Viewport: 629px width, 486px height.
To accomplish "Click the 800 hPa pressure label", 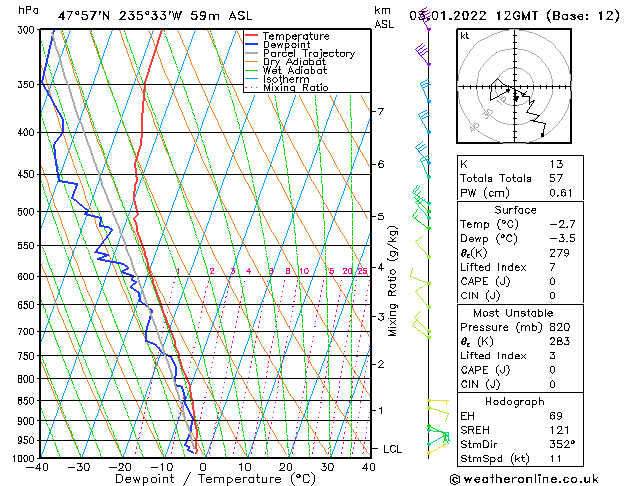I will pos(28,379).
